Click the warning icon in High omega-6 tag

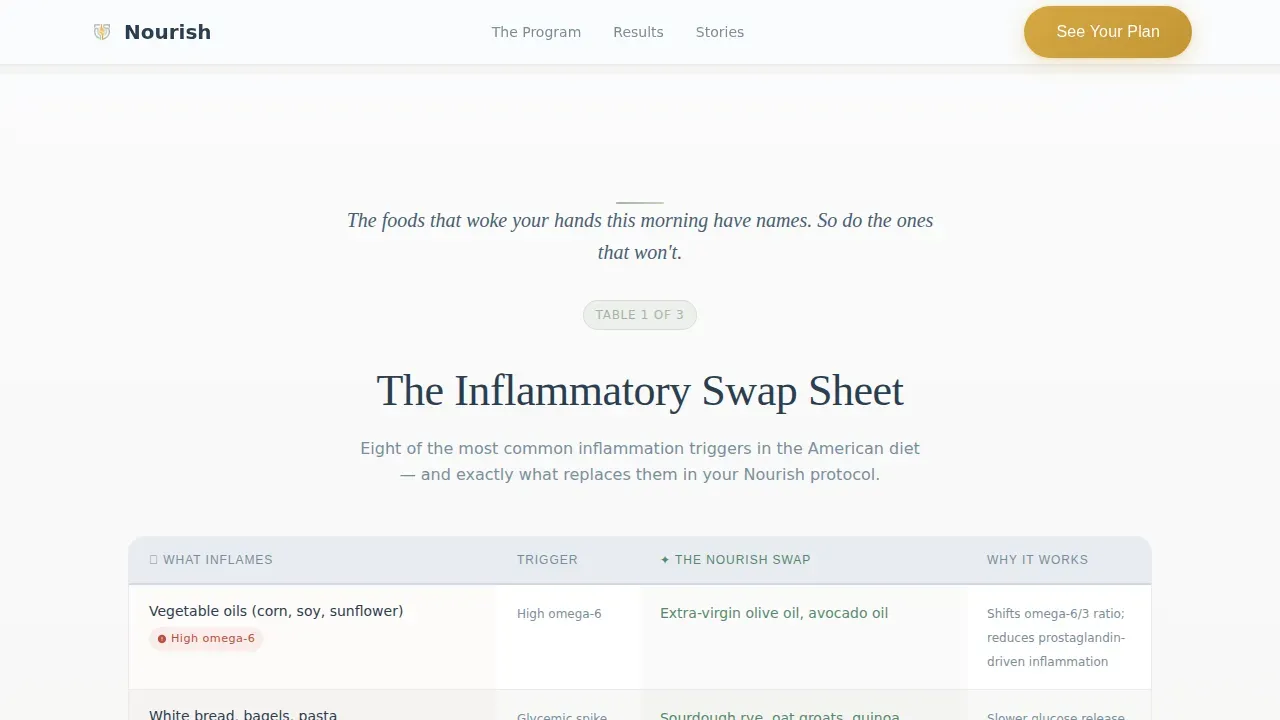click(x=162, y=639)
